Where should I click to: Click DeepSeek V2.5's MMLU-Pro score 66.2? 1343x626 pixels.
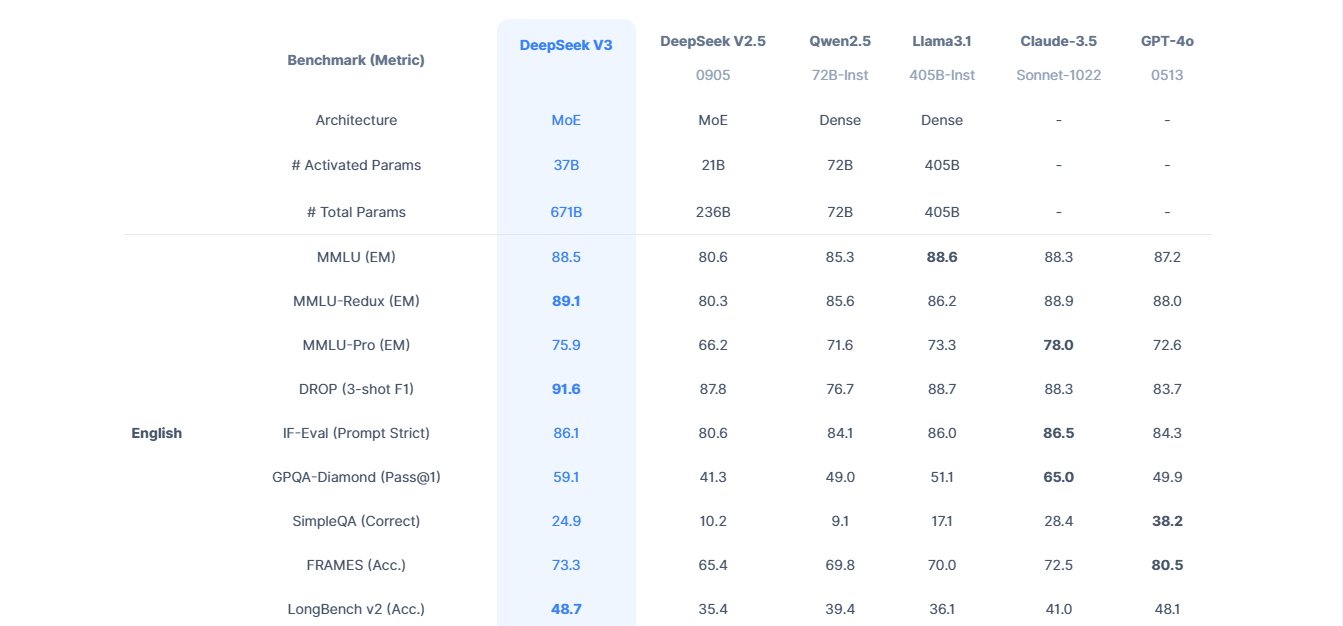[713, 345]
